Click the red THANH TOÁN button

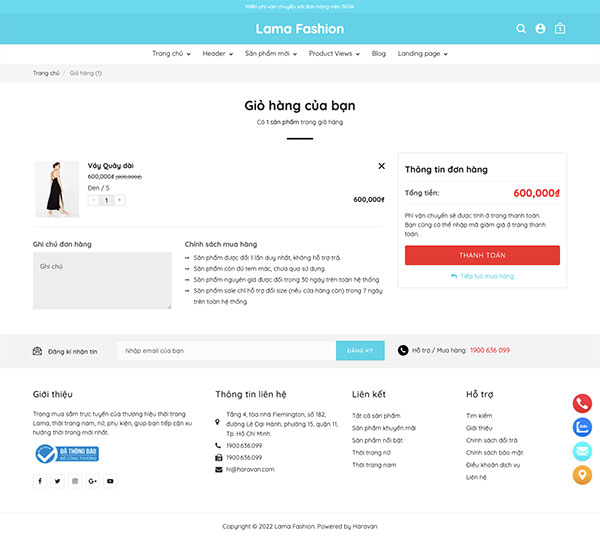click(x=482, y=255)
